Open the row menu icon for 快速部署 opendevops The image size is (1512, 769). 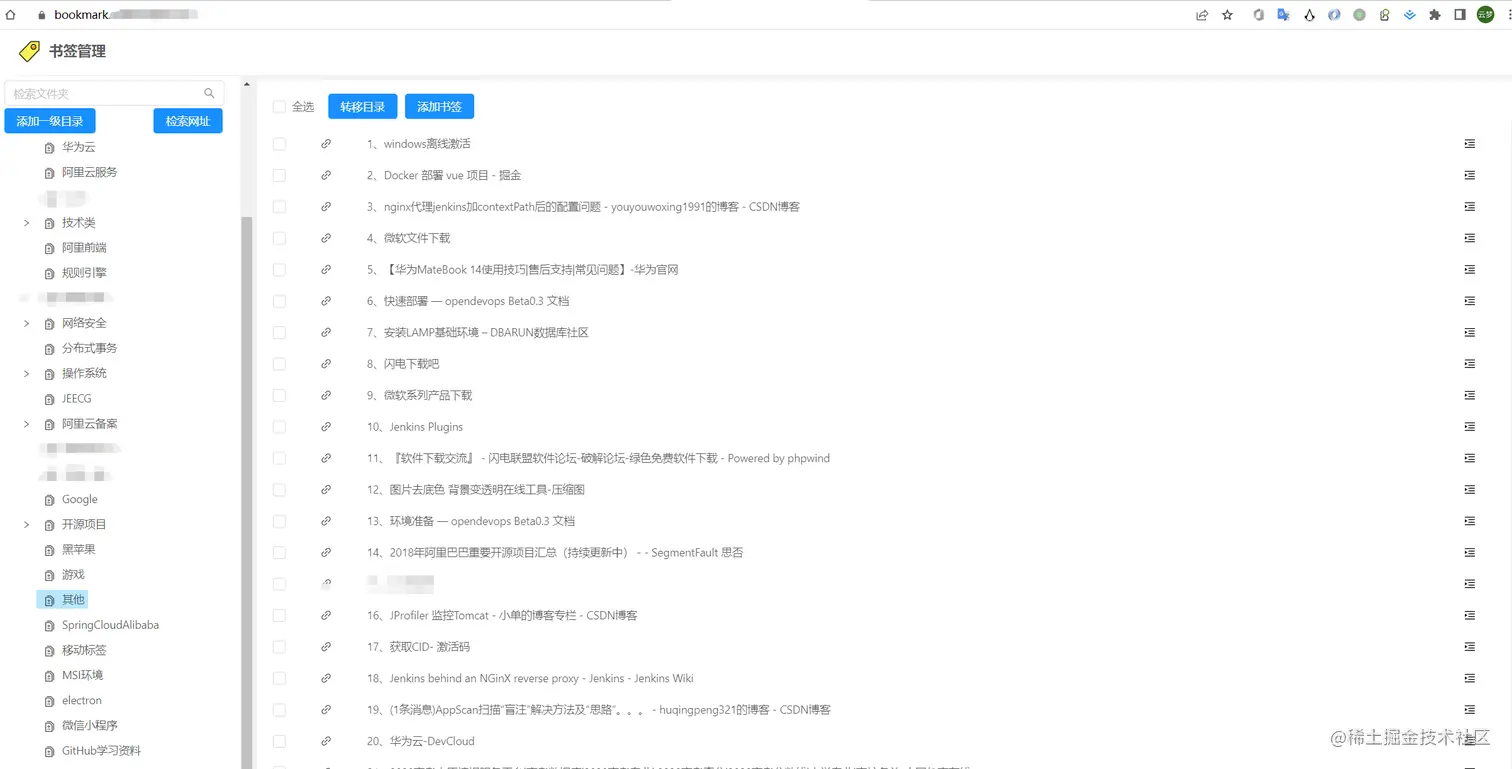point(1469,301)
